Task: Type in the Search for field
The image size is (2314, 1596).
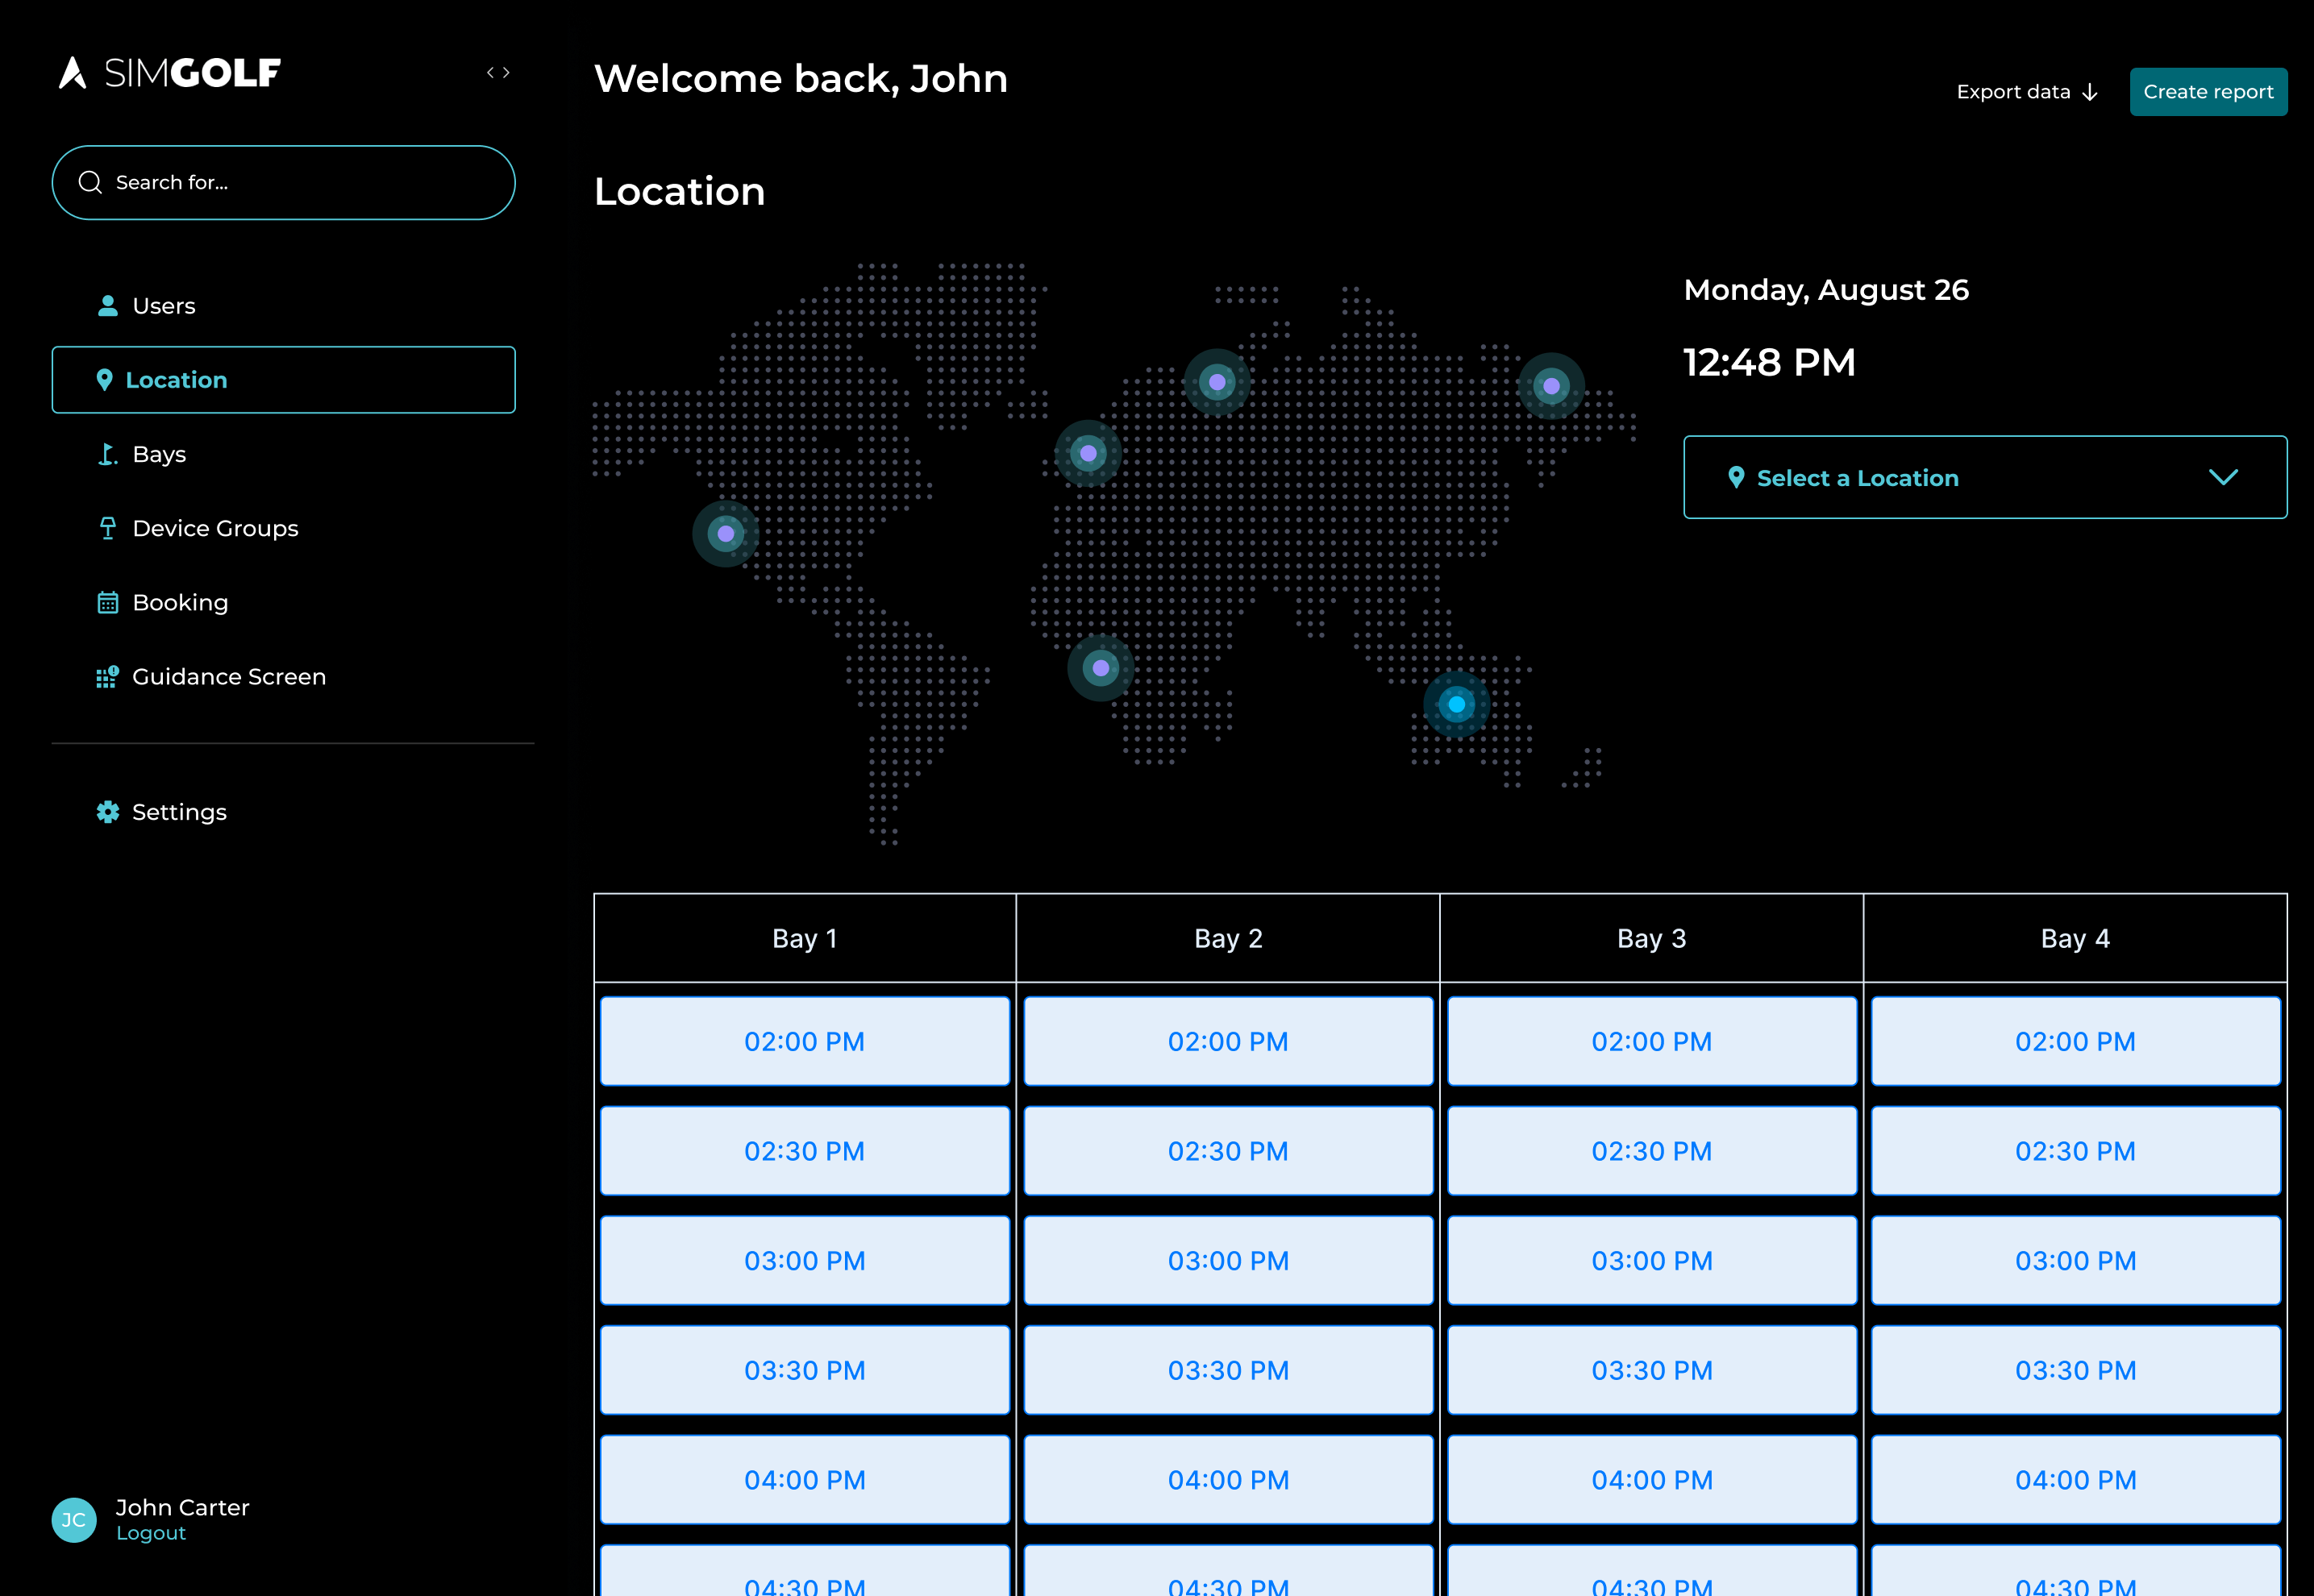Action: [300, 183]
